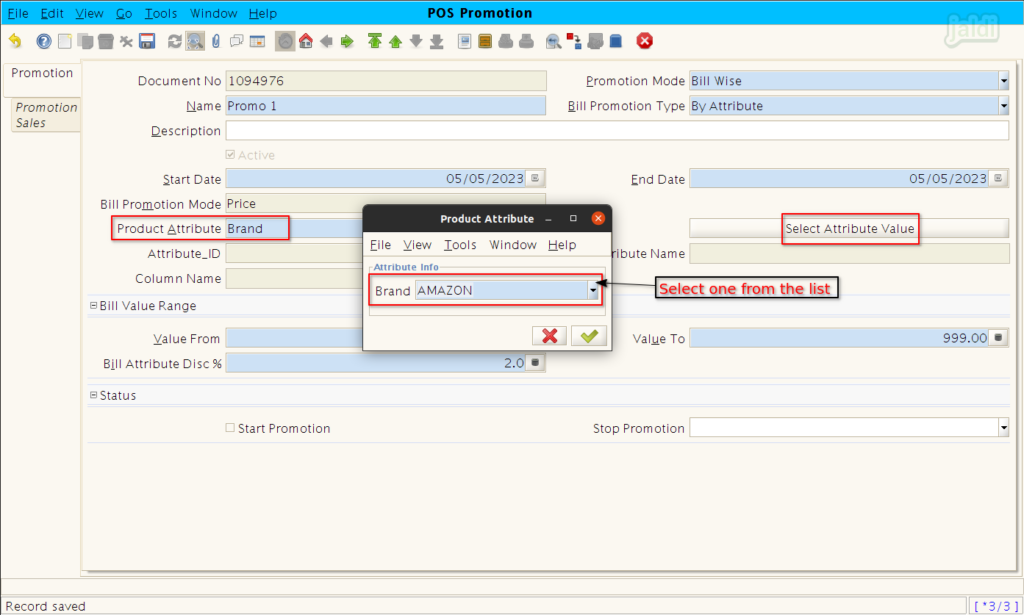Click into the Name field
This screenshot has height=615, width=1024.
pyautogui.click(x=385, y=106)
